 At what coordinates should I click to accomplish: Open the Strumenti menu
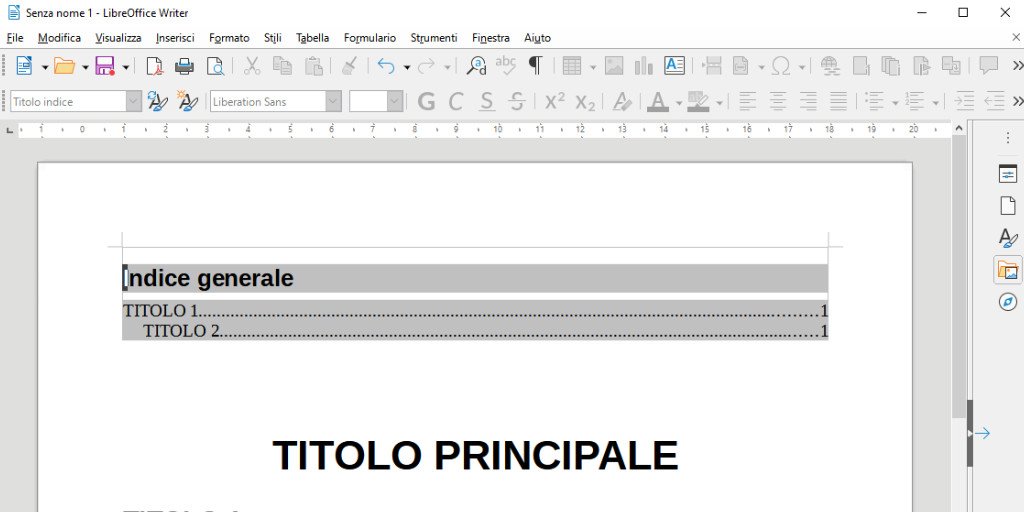[x=434, y=38]
